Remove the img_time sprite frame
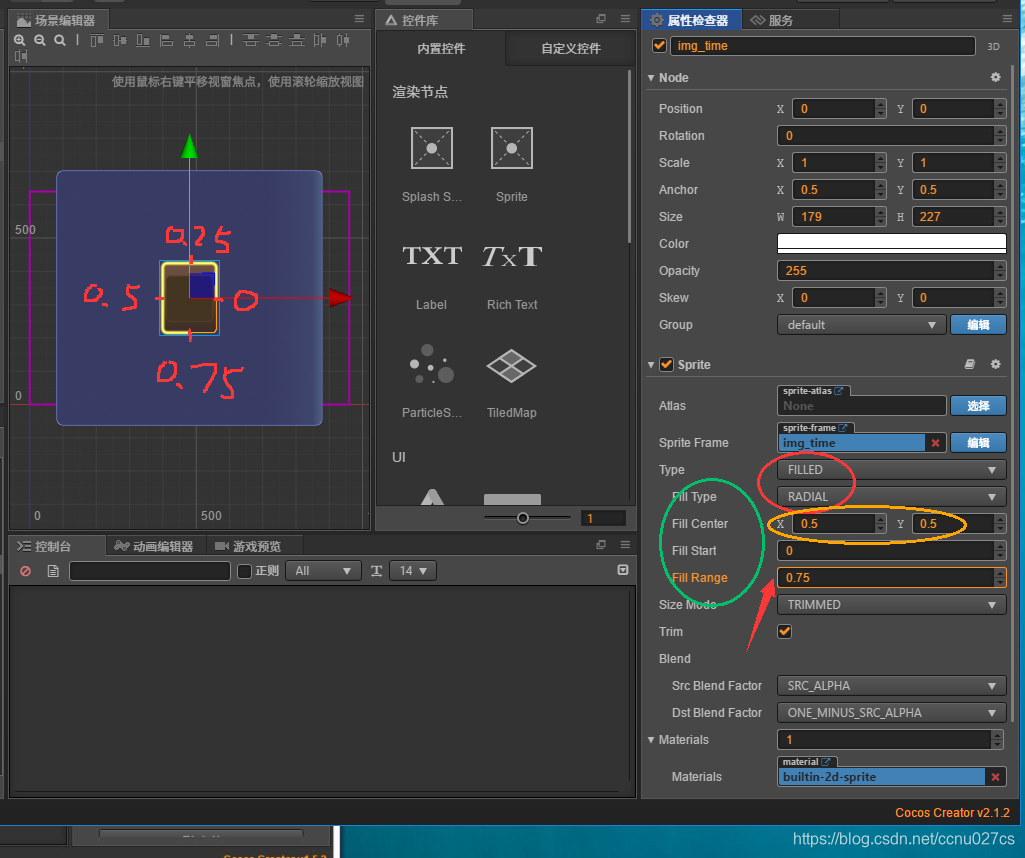 [935, 443]
